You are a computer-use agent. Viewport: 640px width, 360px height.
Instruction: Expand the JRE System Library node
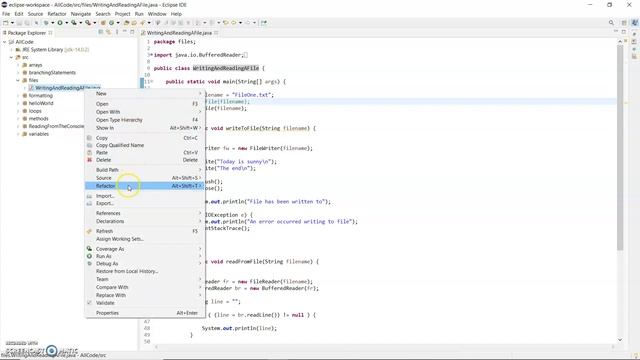[x=11, y=50]
